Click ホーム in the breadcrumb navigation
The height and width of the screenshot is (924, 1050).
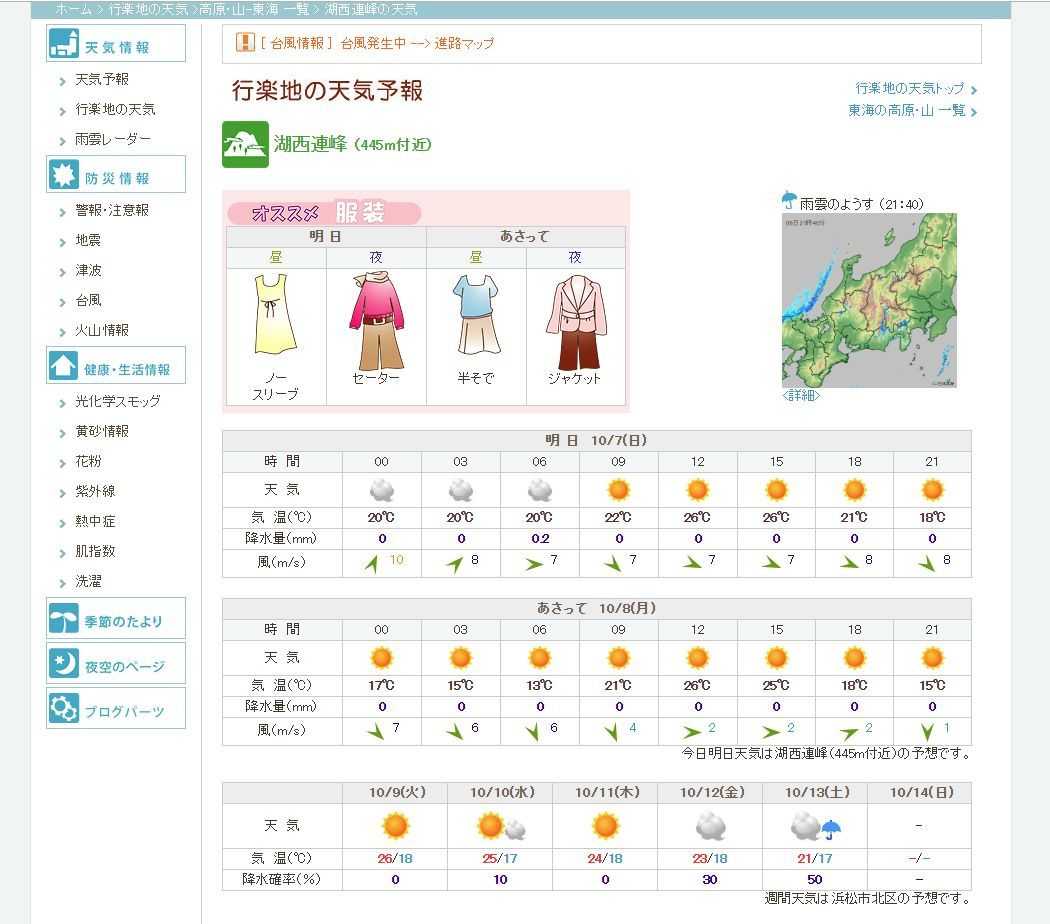click(73, 9)
